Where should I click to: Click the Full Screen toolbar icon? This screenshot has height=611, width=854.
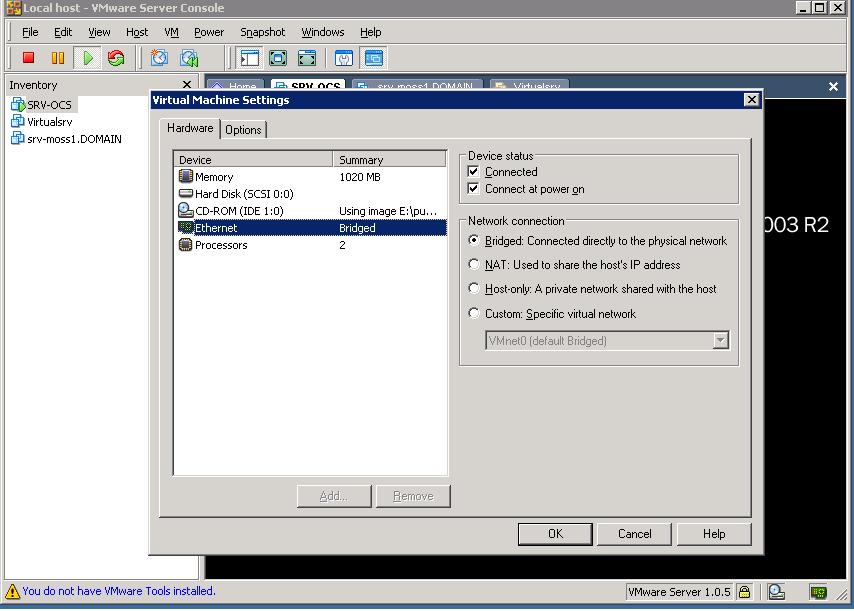278,58
